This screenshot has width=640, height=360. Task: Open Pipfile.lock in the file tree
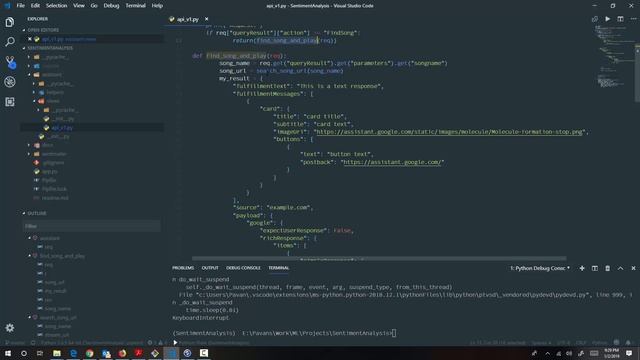pyautogui.click(x=54, y=189)
